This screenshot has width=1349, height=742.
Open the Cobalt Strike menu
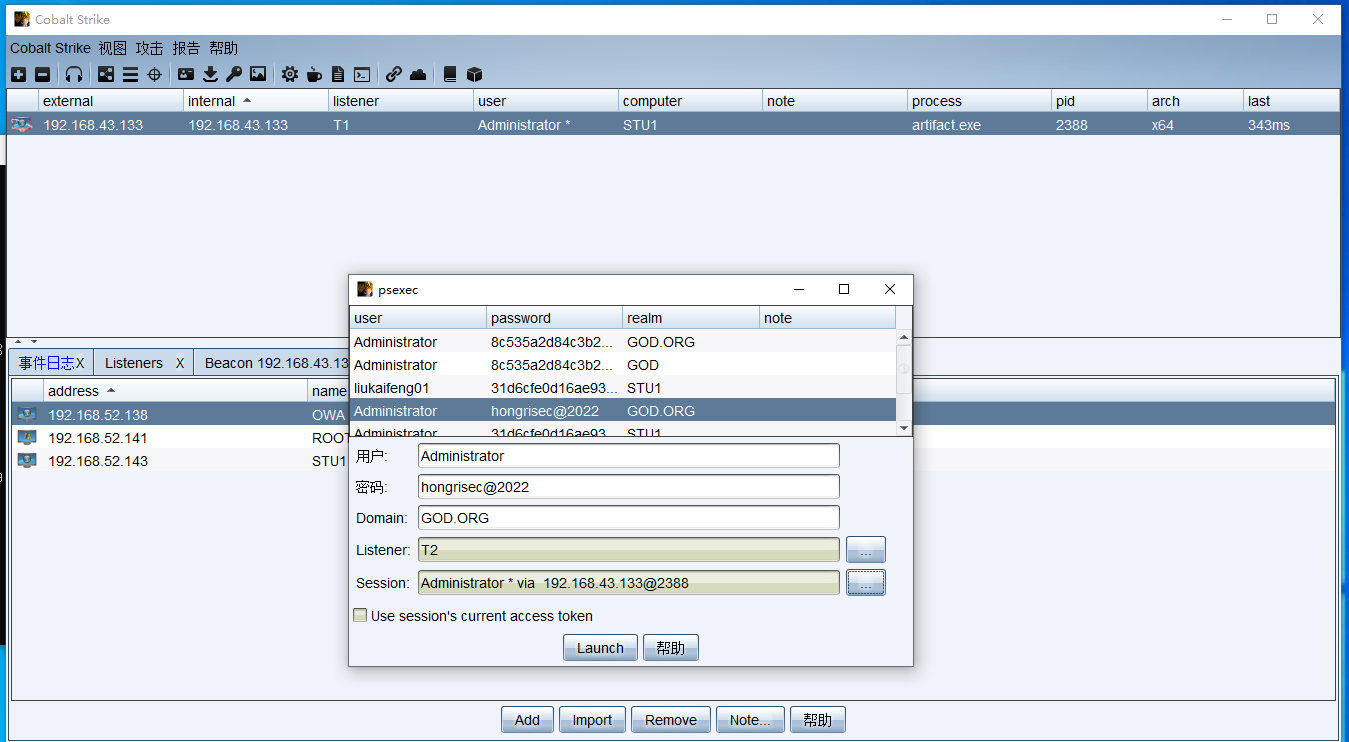tap(50, 48)
